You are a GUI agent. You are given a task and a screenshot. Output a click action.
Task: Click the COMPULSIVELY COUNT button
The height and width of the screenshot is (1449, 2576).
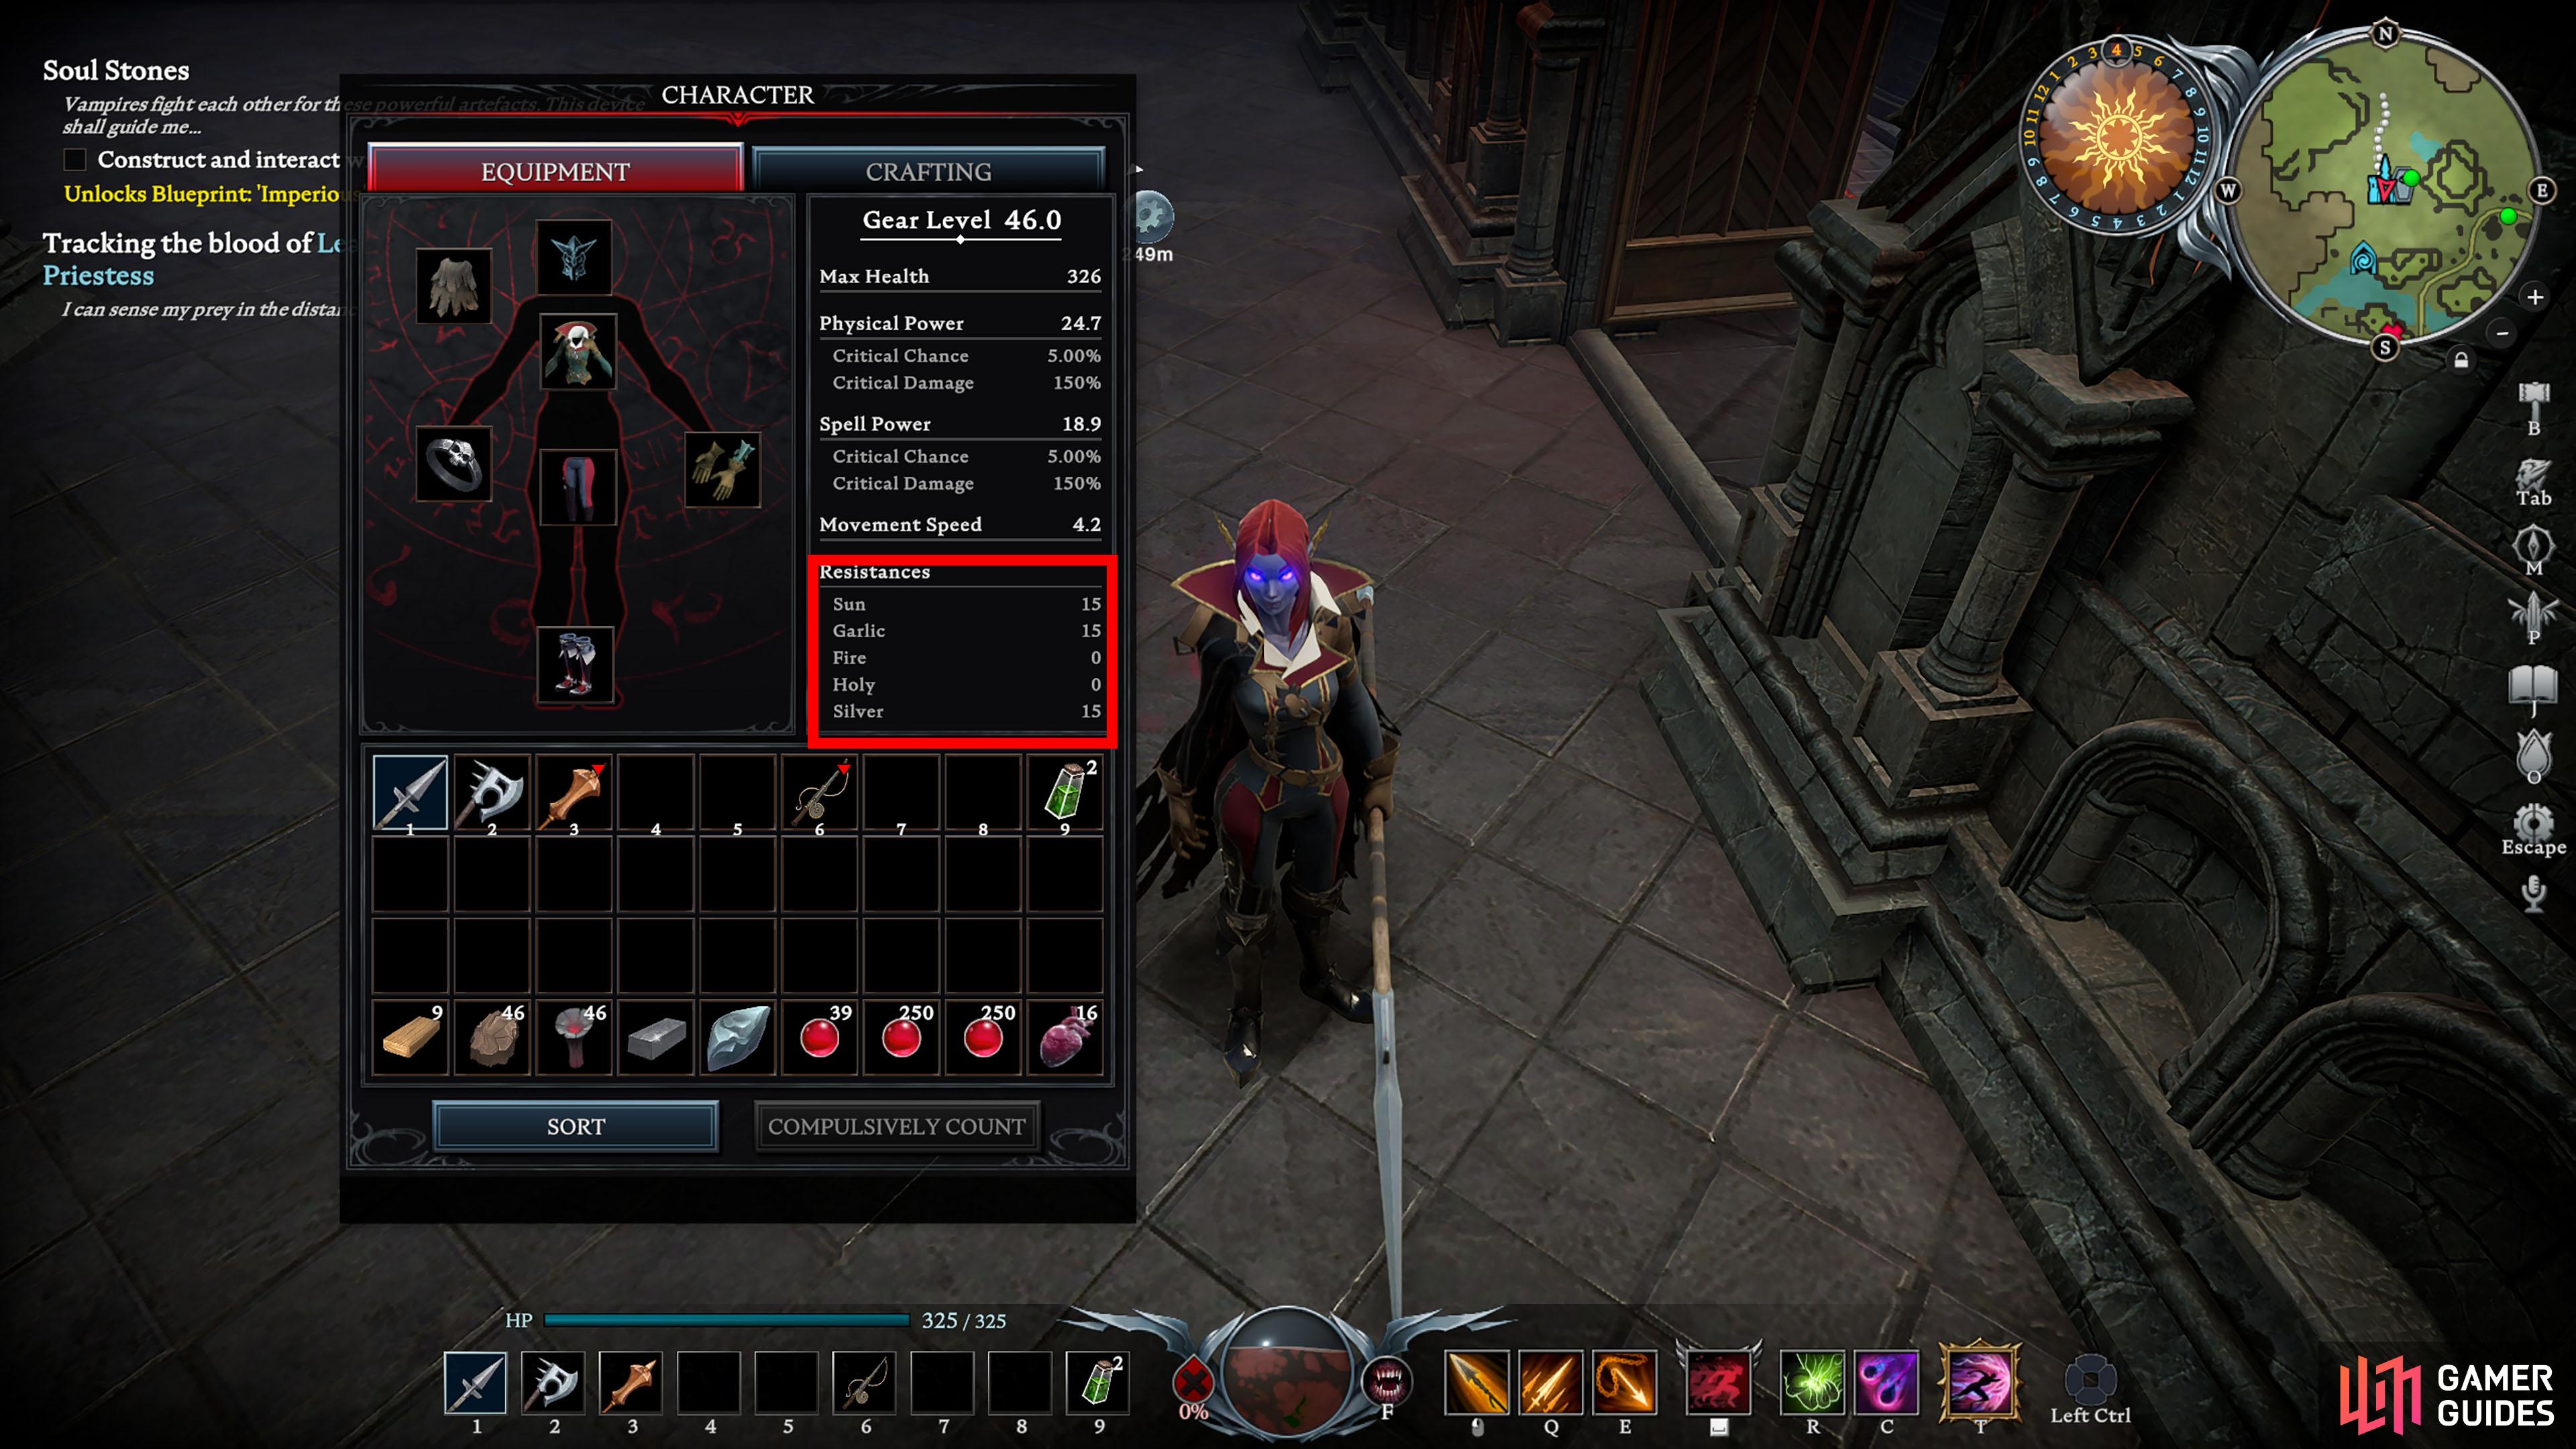click(x=897, y=1125)
